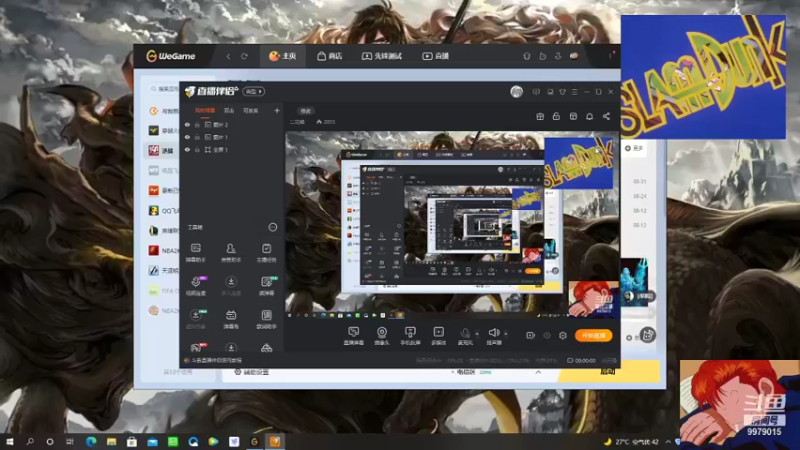Switch to the third scene tab
The width and height of the screenshot is (800, 450).
click(250, 111)
